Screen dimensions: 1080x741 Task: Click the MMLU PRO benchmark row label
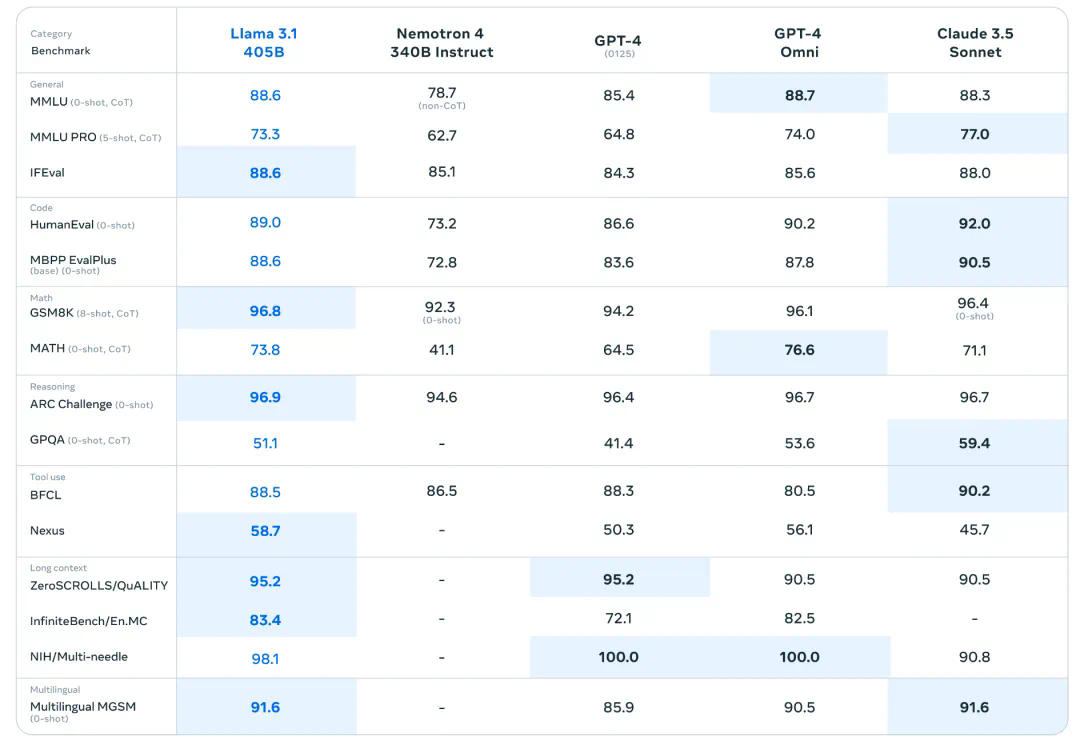tap(63, 137)
